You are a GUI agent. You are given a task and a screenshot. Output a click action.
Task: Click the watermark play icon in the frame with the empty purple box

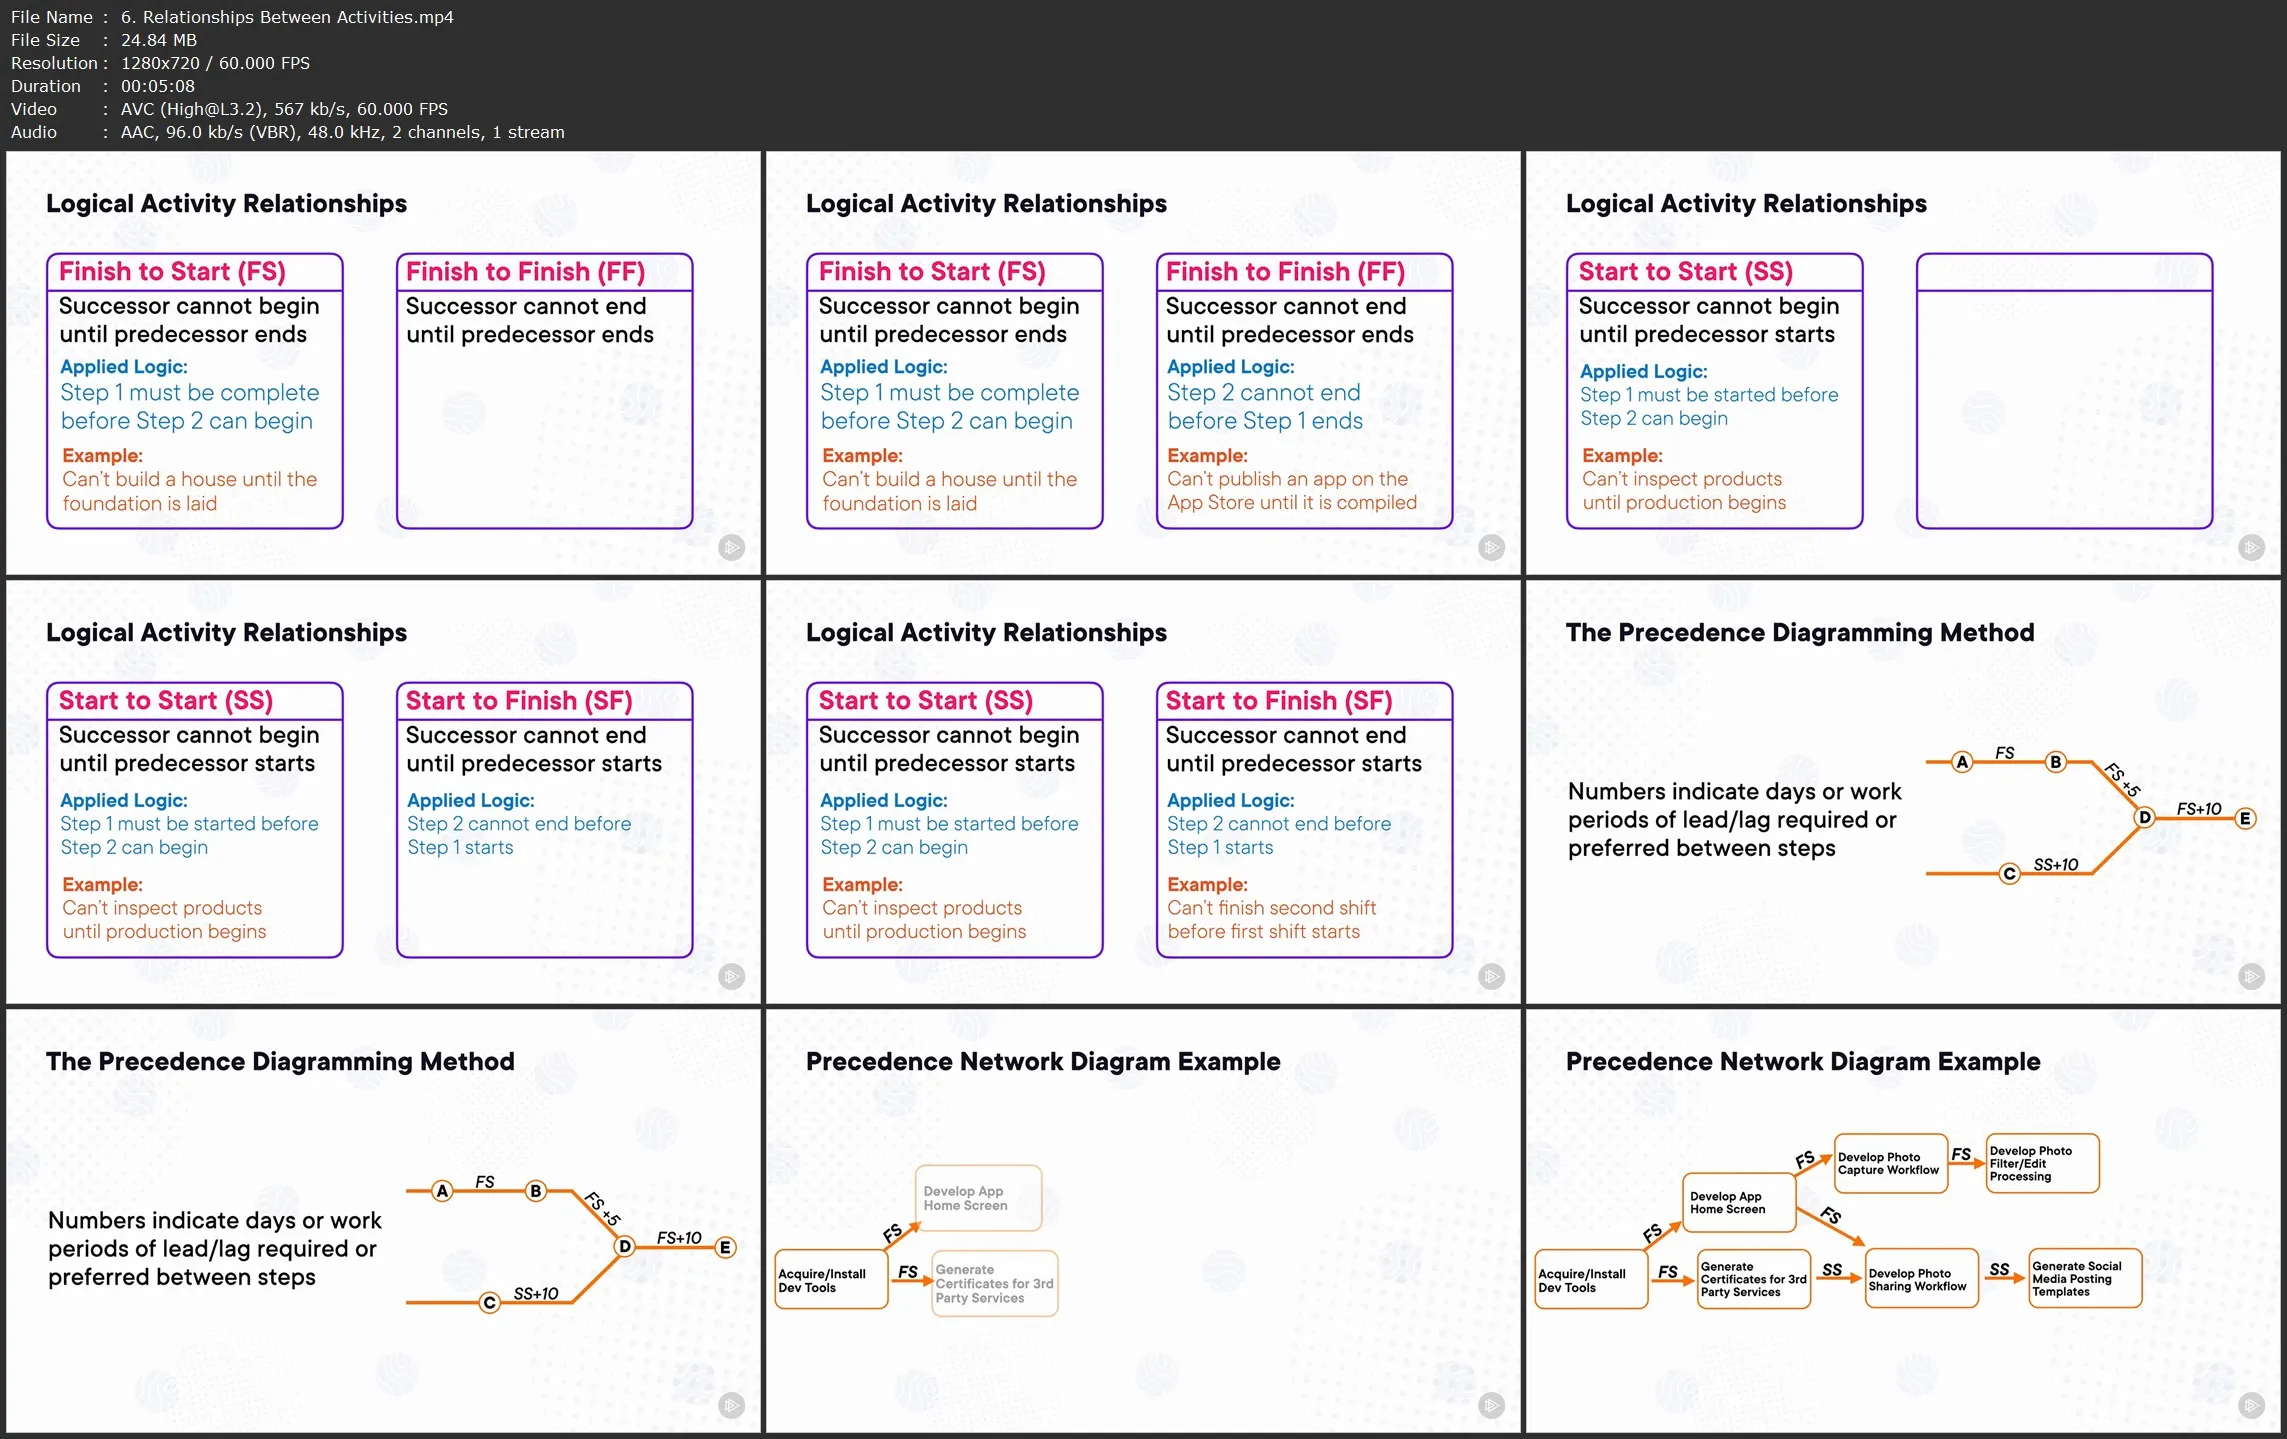coord(2250,547)
